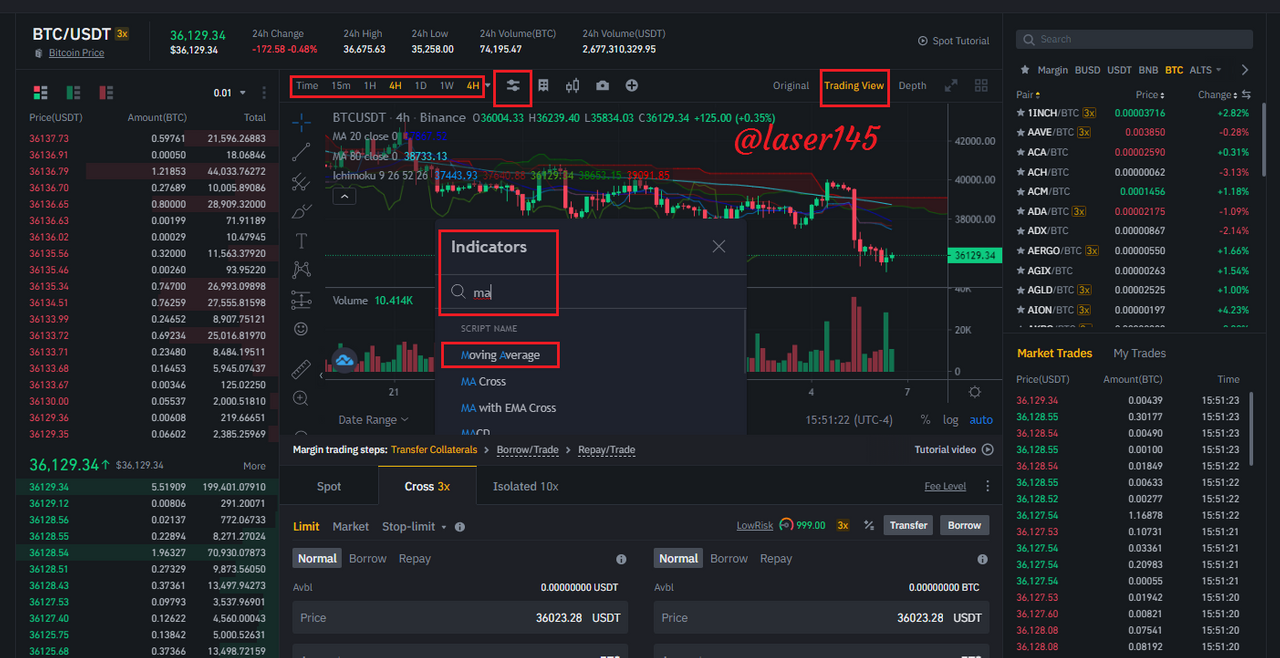Open the Spot Tutorial link
1280x658 pixels.
(x=954, y=41)
